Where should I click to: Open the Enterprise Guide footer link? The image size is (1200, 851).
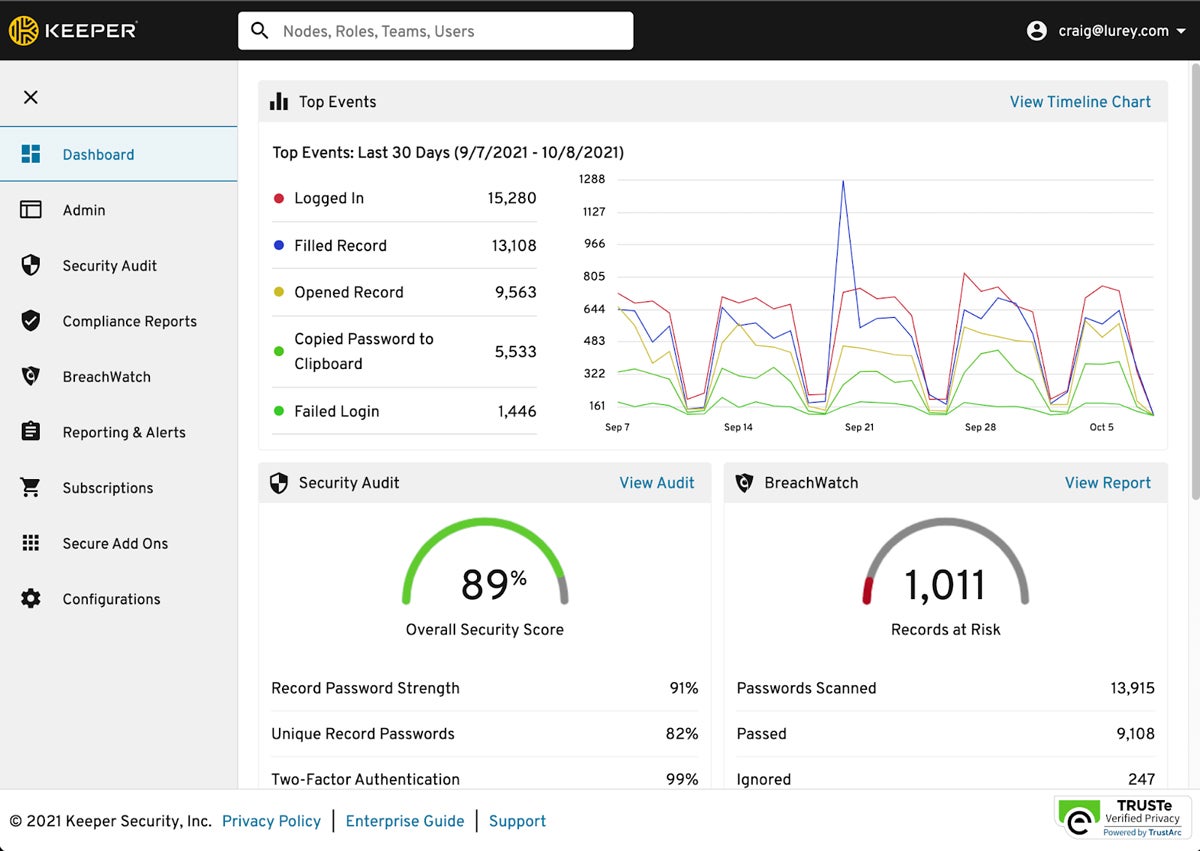coord(405,821)
